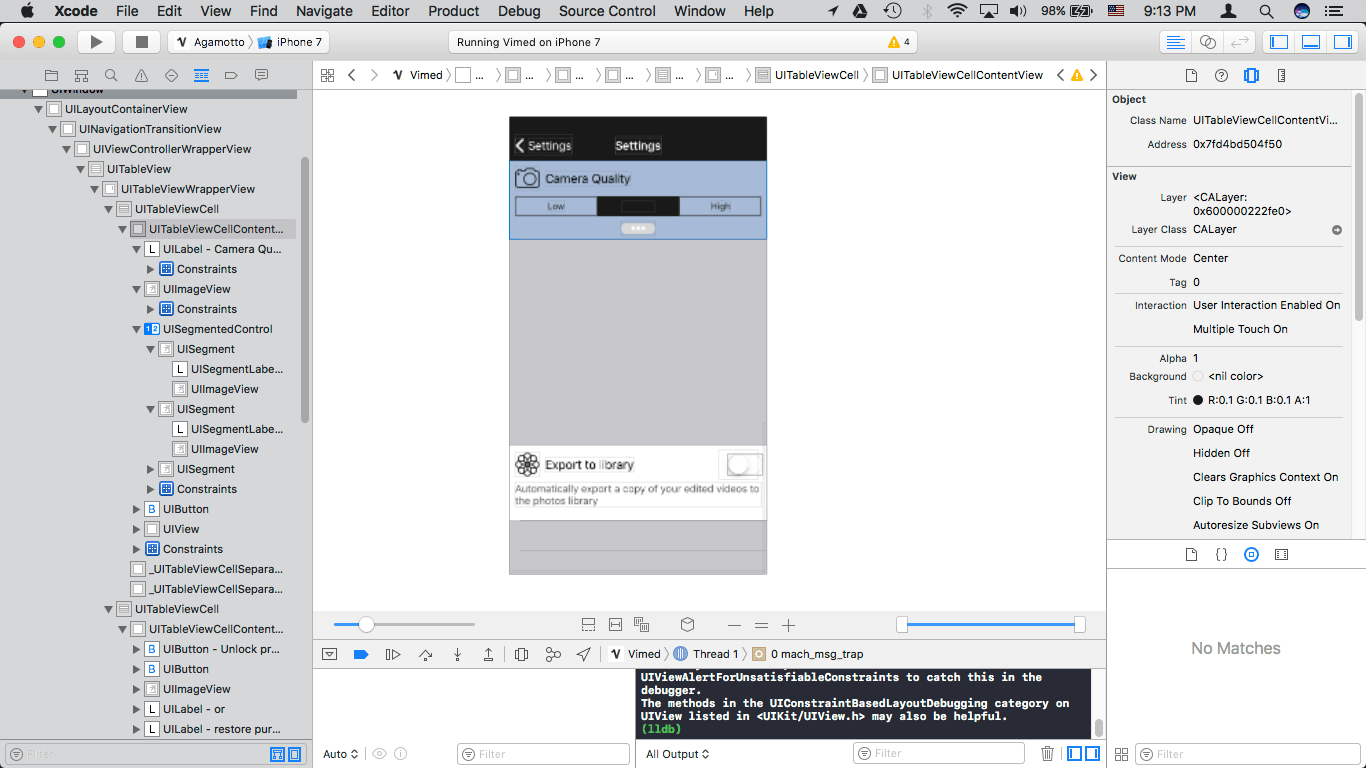The height and width of the screenshot is (768, 1366).
Task: Open the Product menu
Action: click(x=454, y=11)
